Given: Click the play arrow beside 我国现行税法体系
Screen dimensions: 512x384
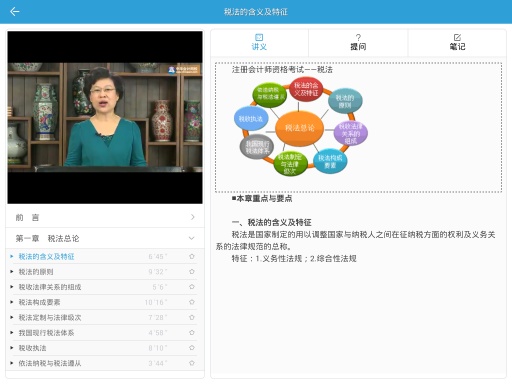Looking at the screenshot, I should click(x=12, y=333).
